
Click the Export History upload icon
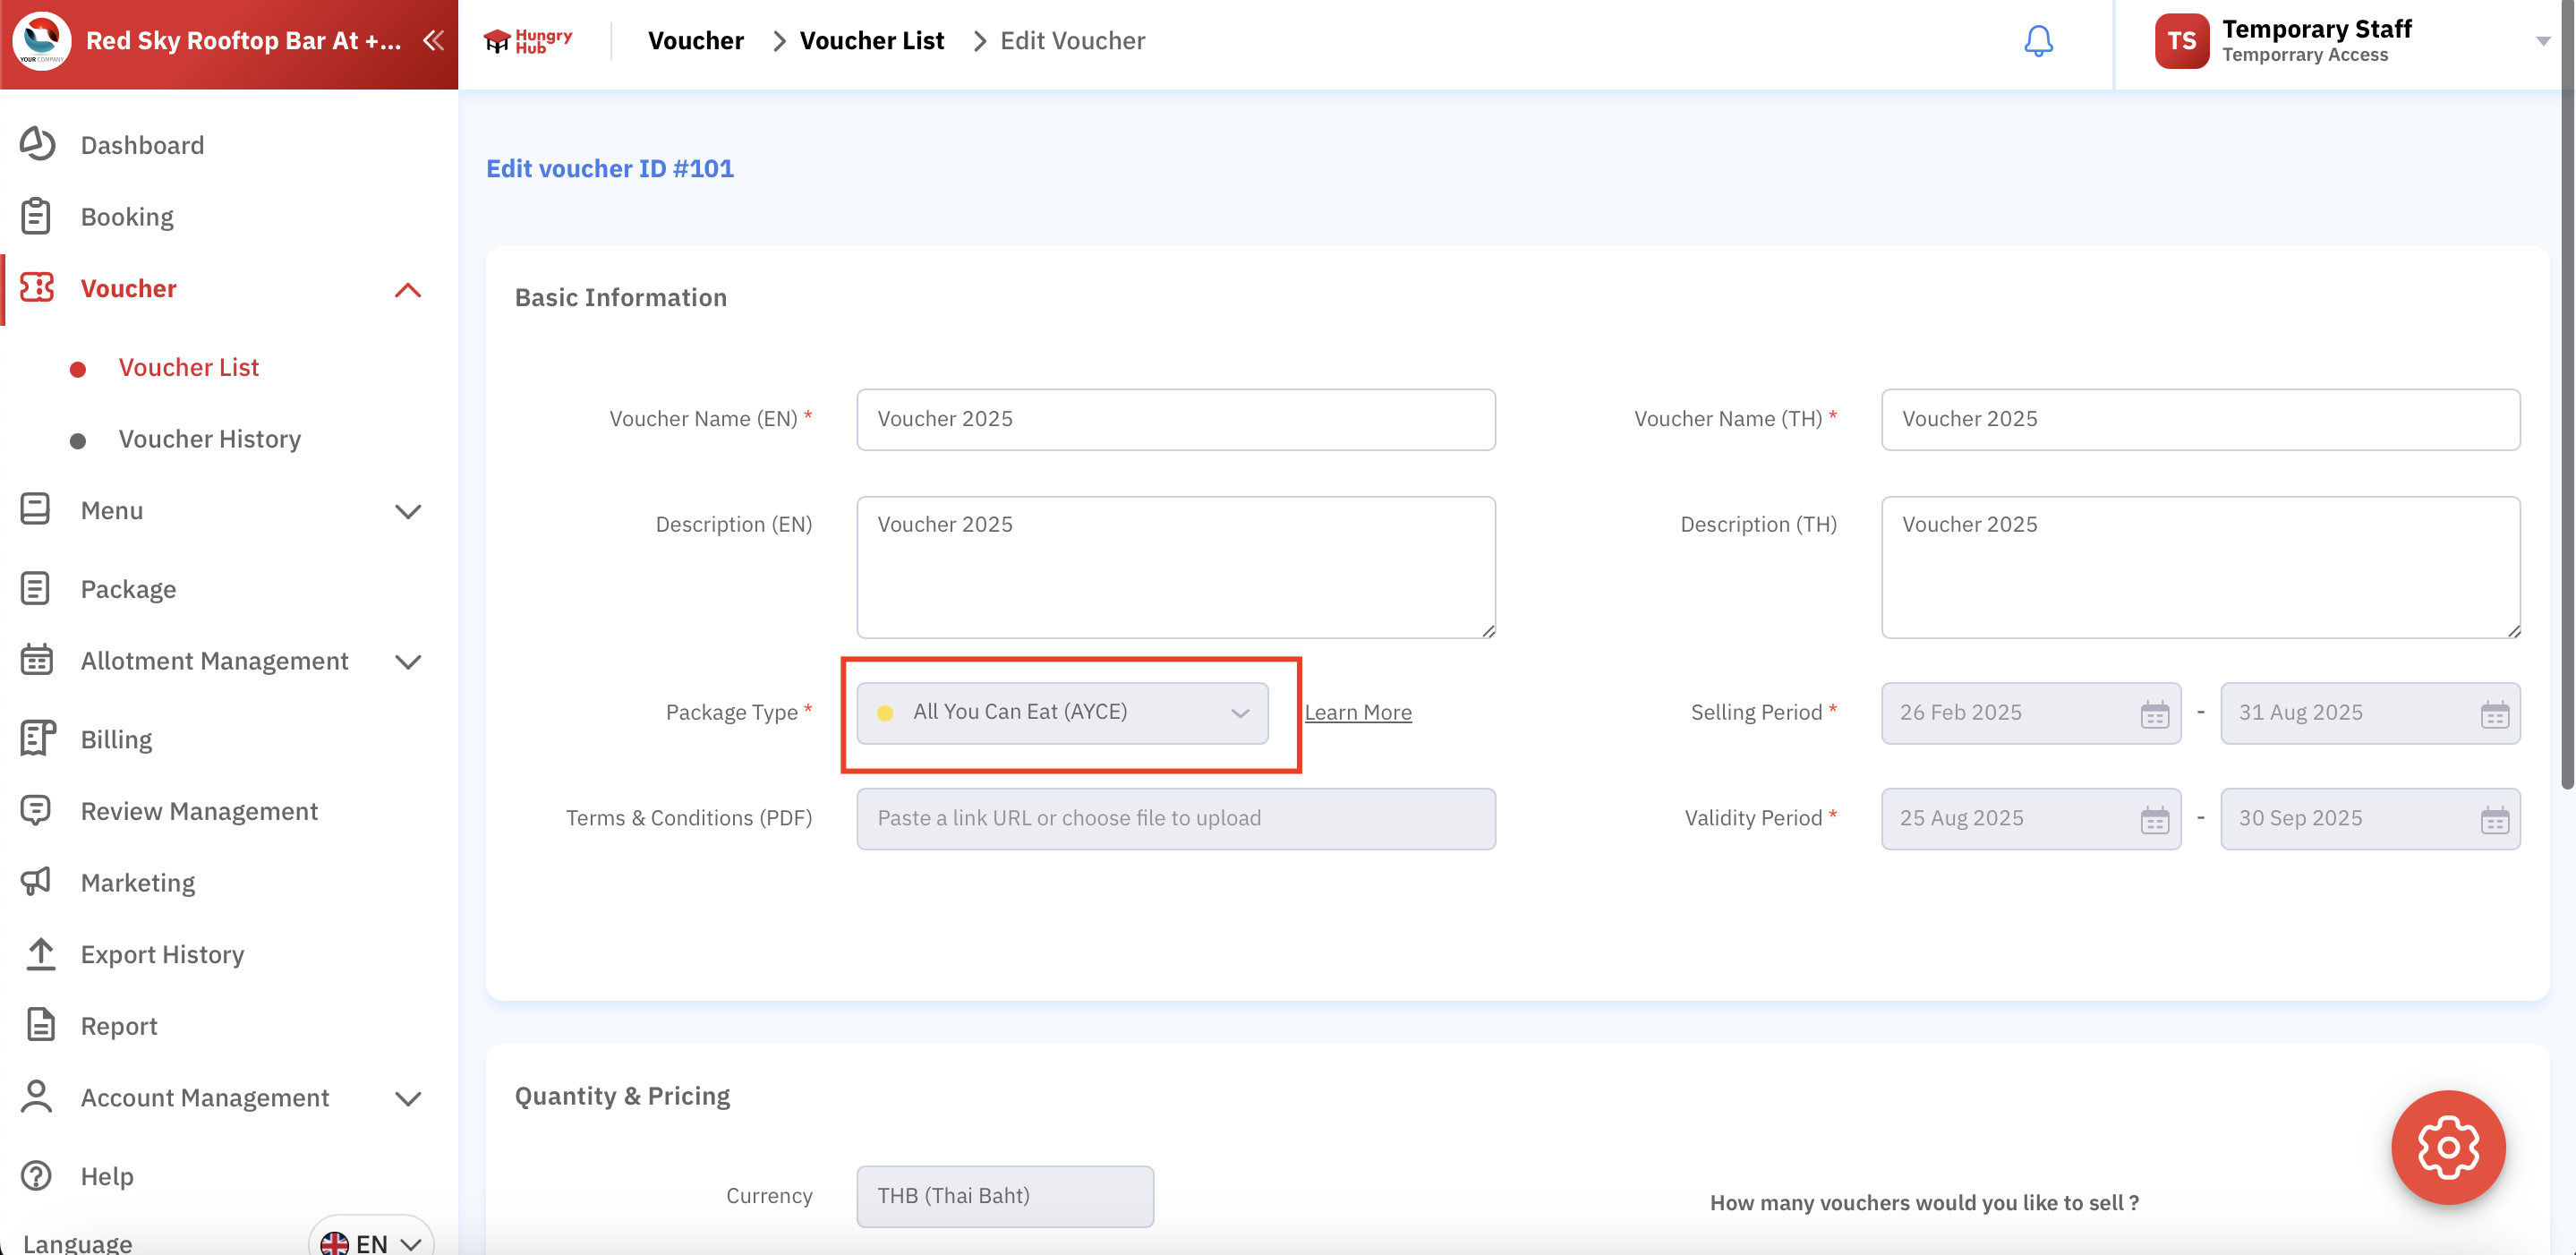coord(40,954)
